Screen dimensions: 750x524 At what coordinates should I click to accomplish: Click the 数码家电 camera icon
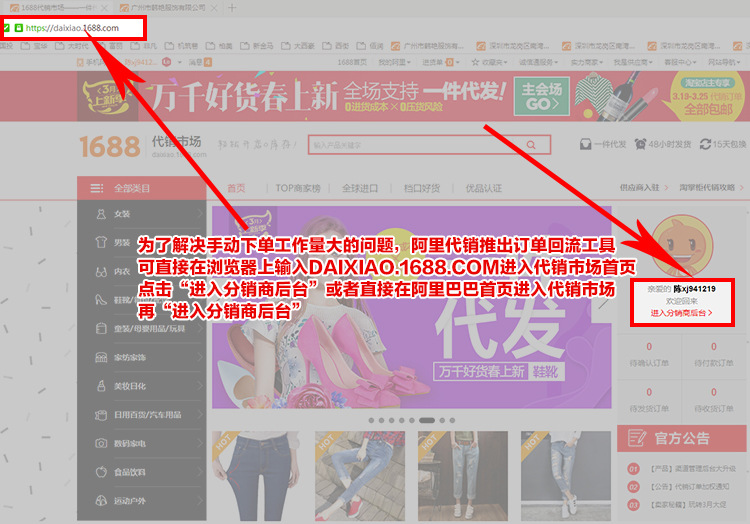point(101,444)
